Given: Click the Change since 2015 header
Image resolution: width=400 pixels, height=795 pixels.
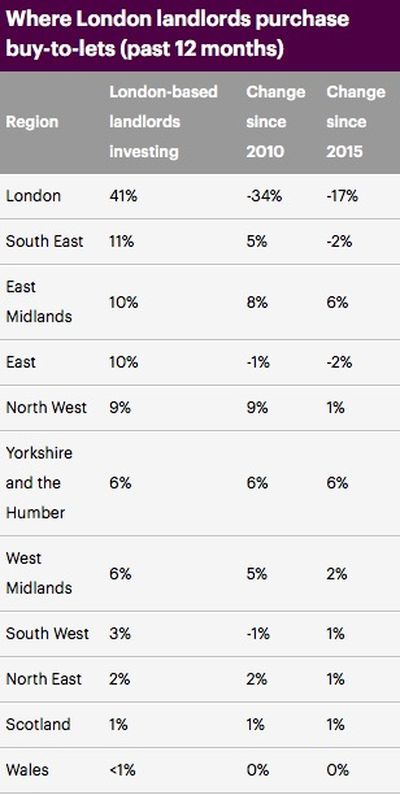Looking at the screenshot, I should tap(355, 122).
